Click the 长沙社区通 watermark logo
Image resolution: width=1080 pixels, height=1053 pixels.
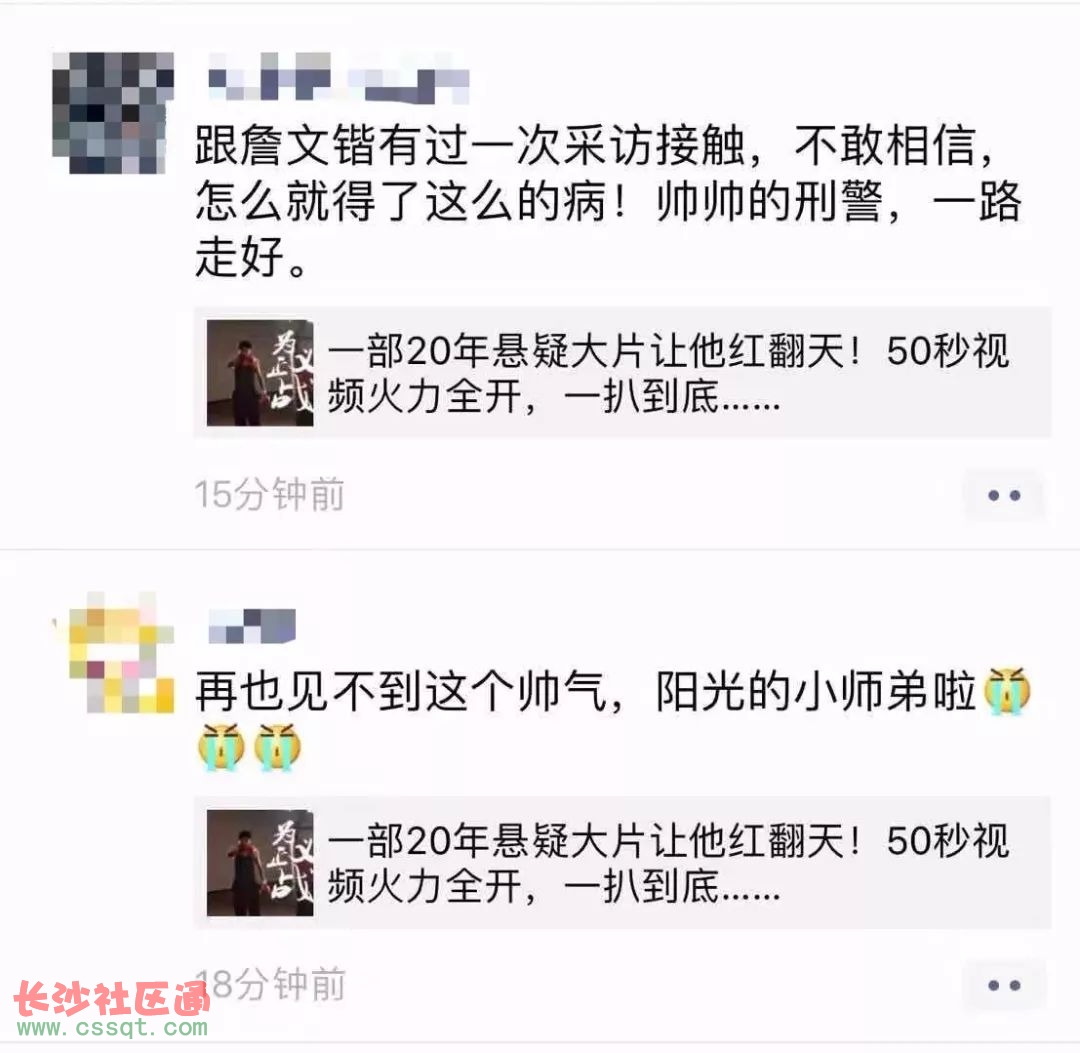112,998
